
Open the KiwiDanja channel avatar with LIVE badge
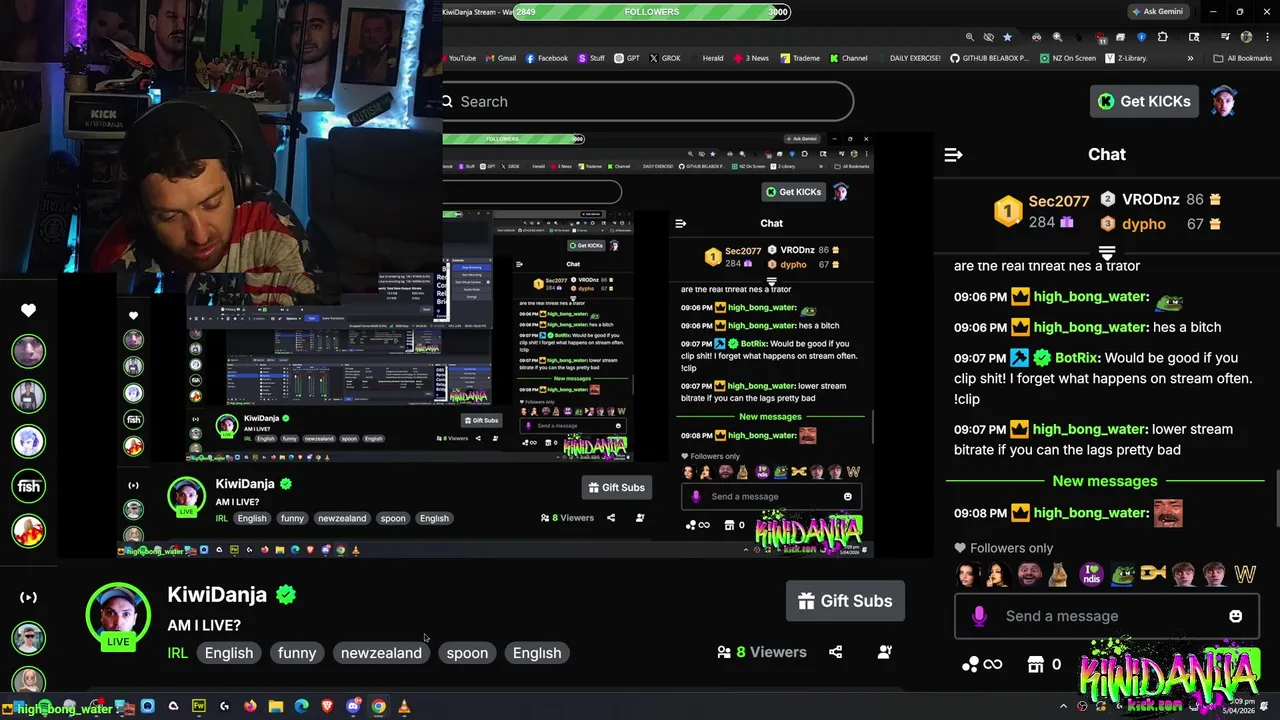click(x=118, y=615)
